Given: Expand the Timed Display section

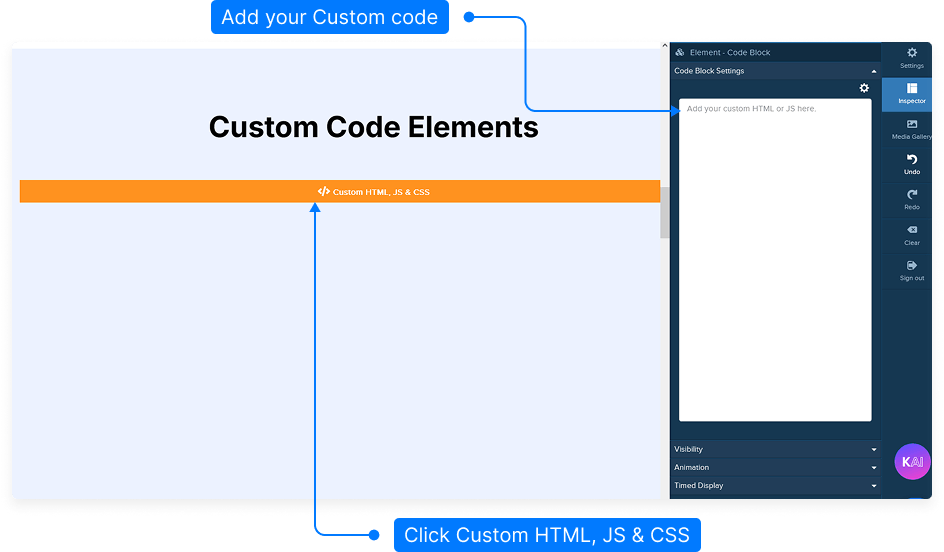Looking at the screenshot, I should (x=775, y=485).
